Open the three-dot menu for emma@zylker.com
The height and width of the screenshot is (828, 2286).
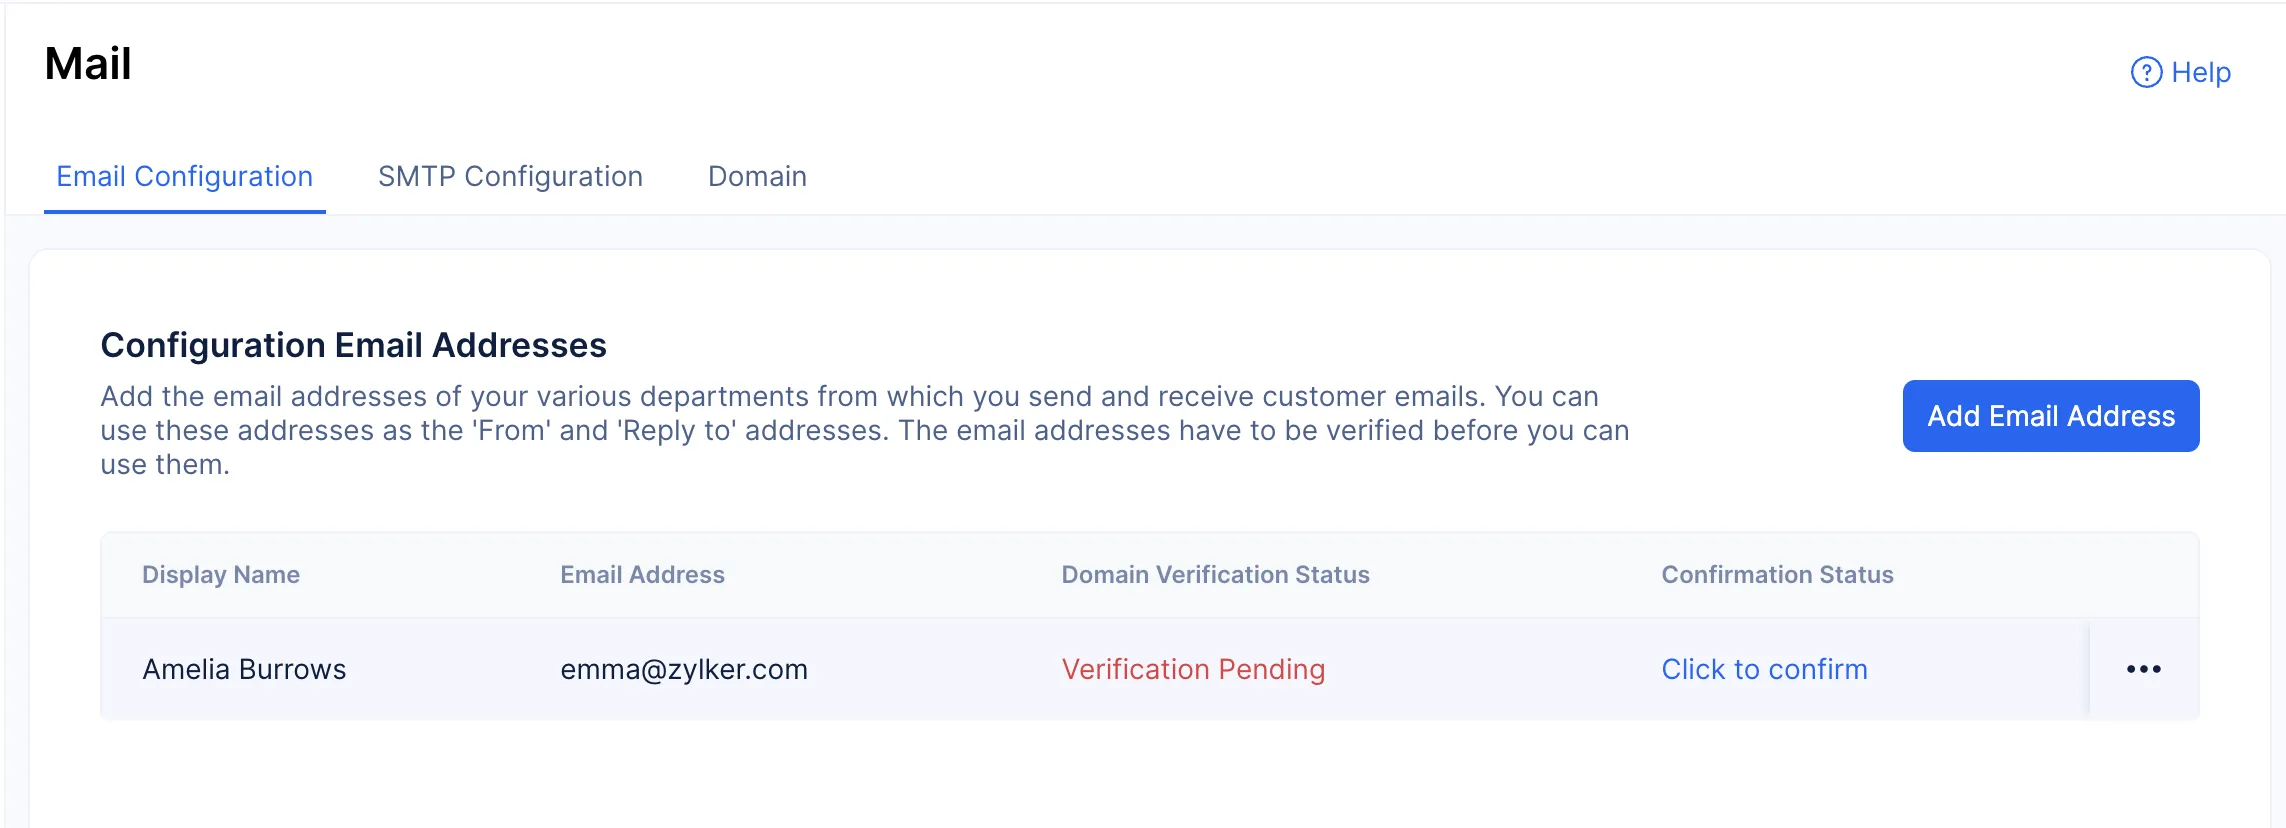[x=2143, y=669]
